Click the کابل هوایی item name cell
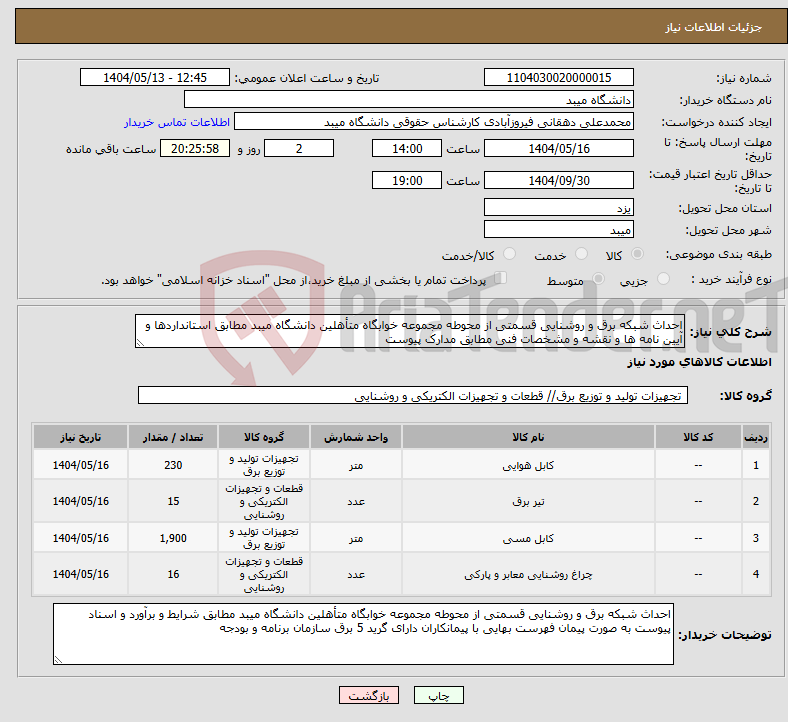 point(528,465)
